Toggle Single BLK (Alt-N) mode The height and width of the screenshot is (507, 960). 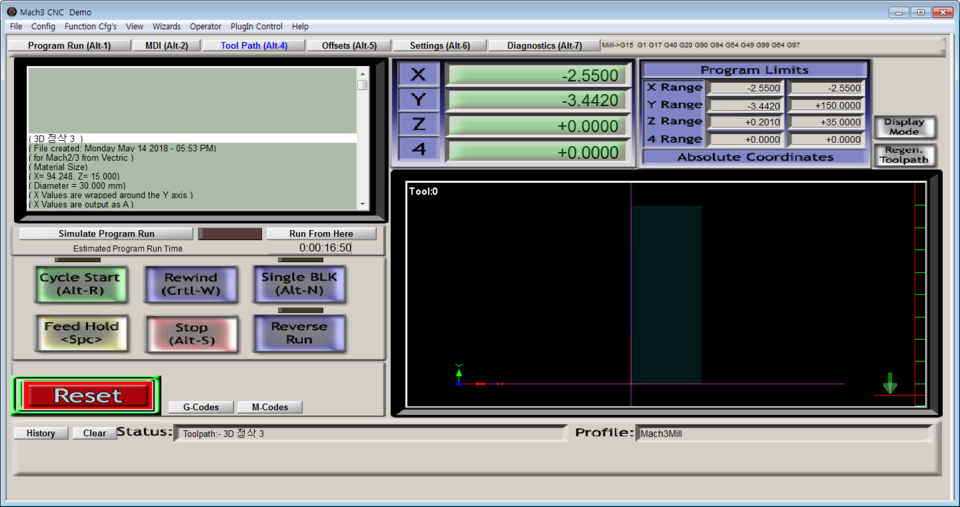(x=299, y=284)
